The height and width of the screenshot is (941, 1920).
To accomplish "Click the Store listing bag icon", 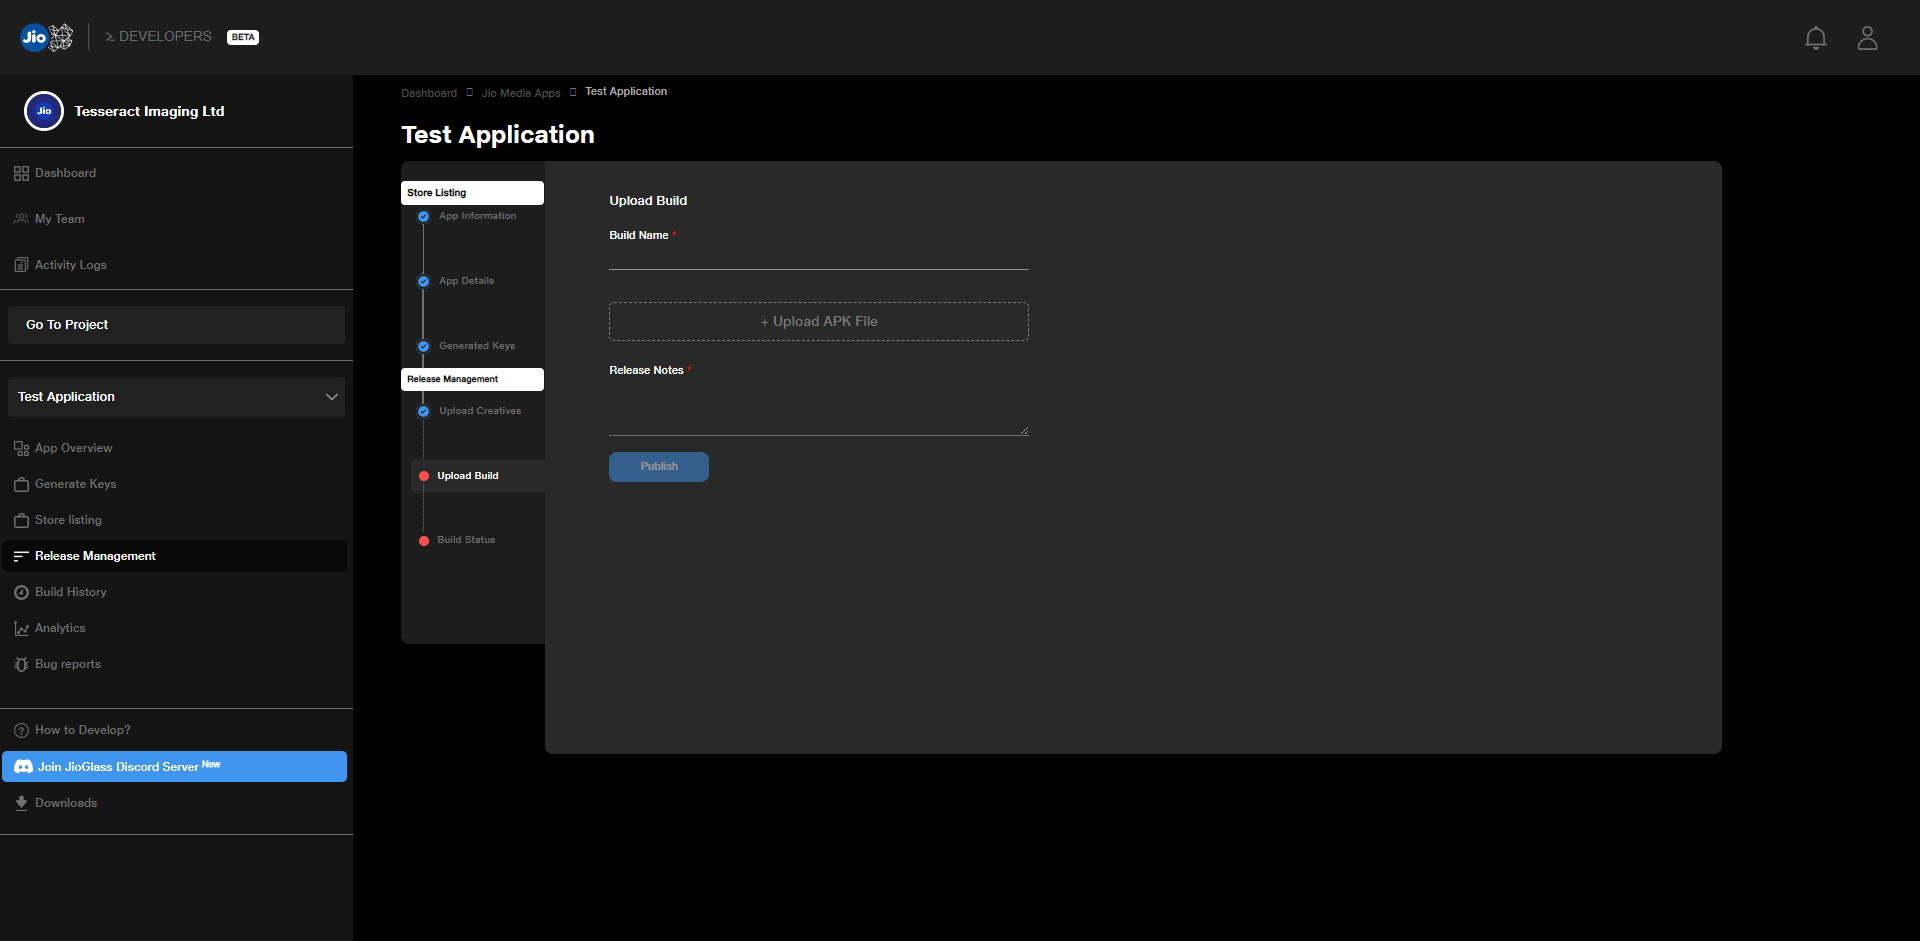I will coord(21,521).
